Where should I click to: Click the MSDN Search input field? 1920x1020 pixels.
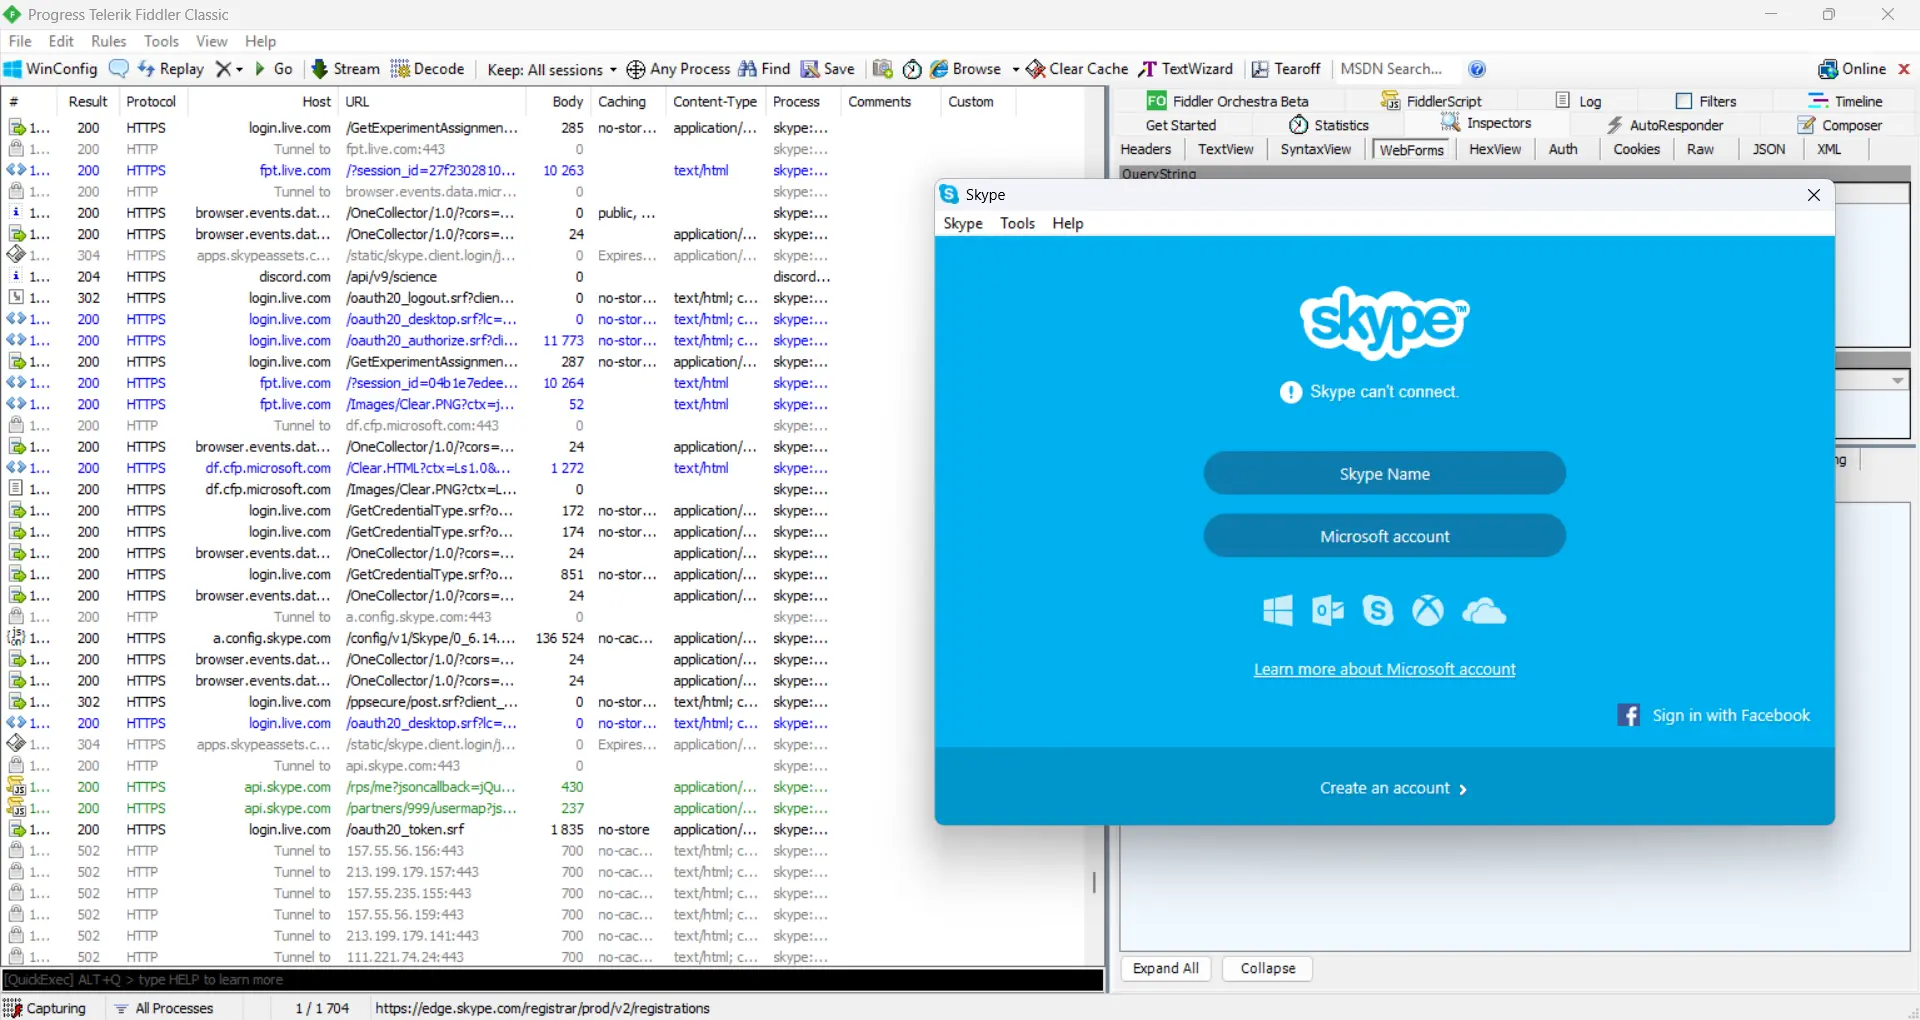(1395, 69)
